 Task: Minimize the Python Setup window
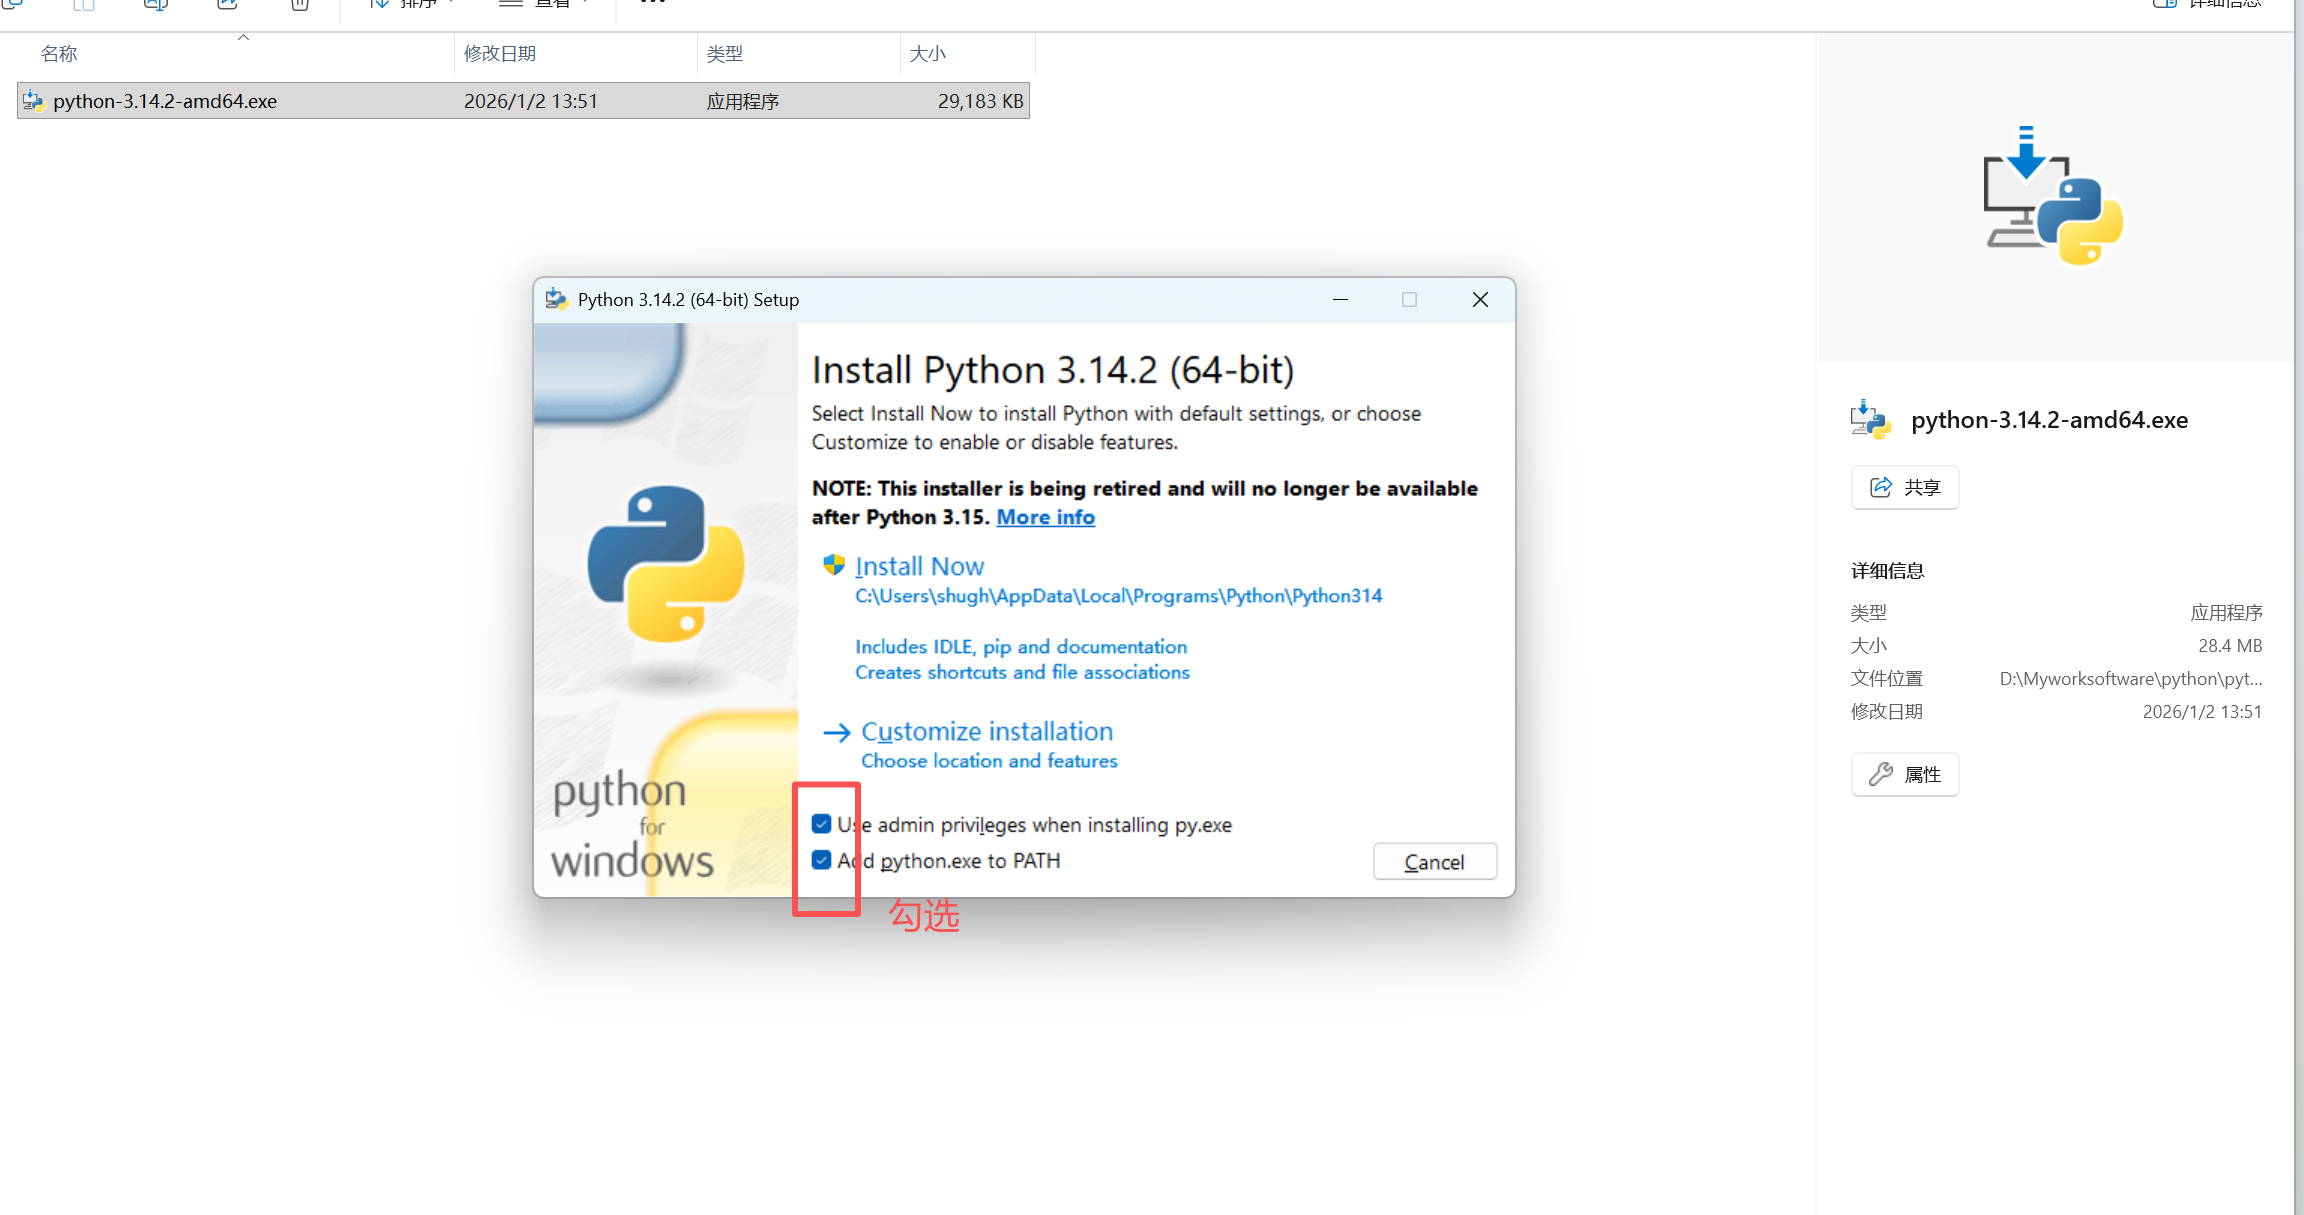(x=1340, y=299)
